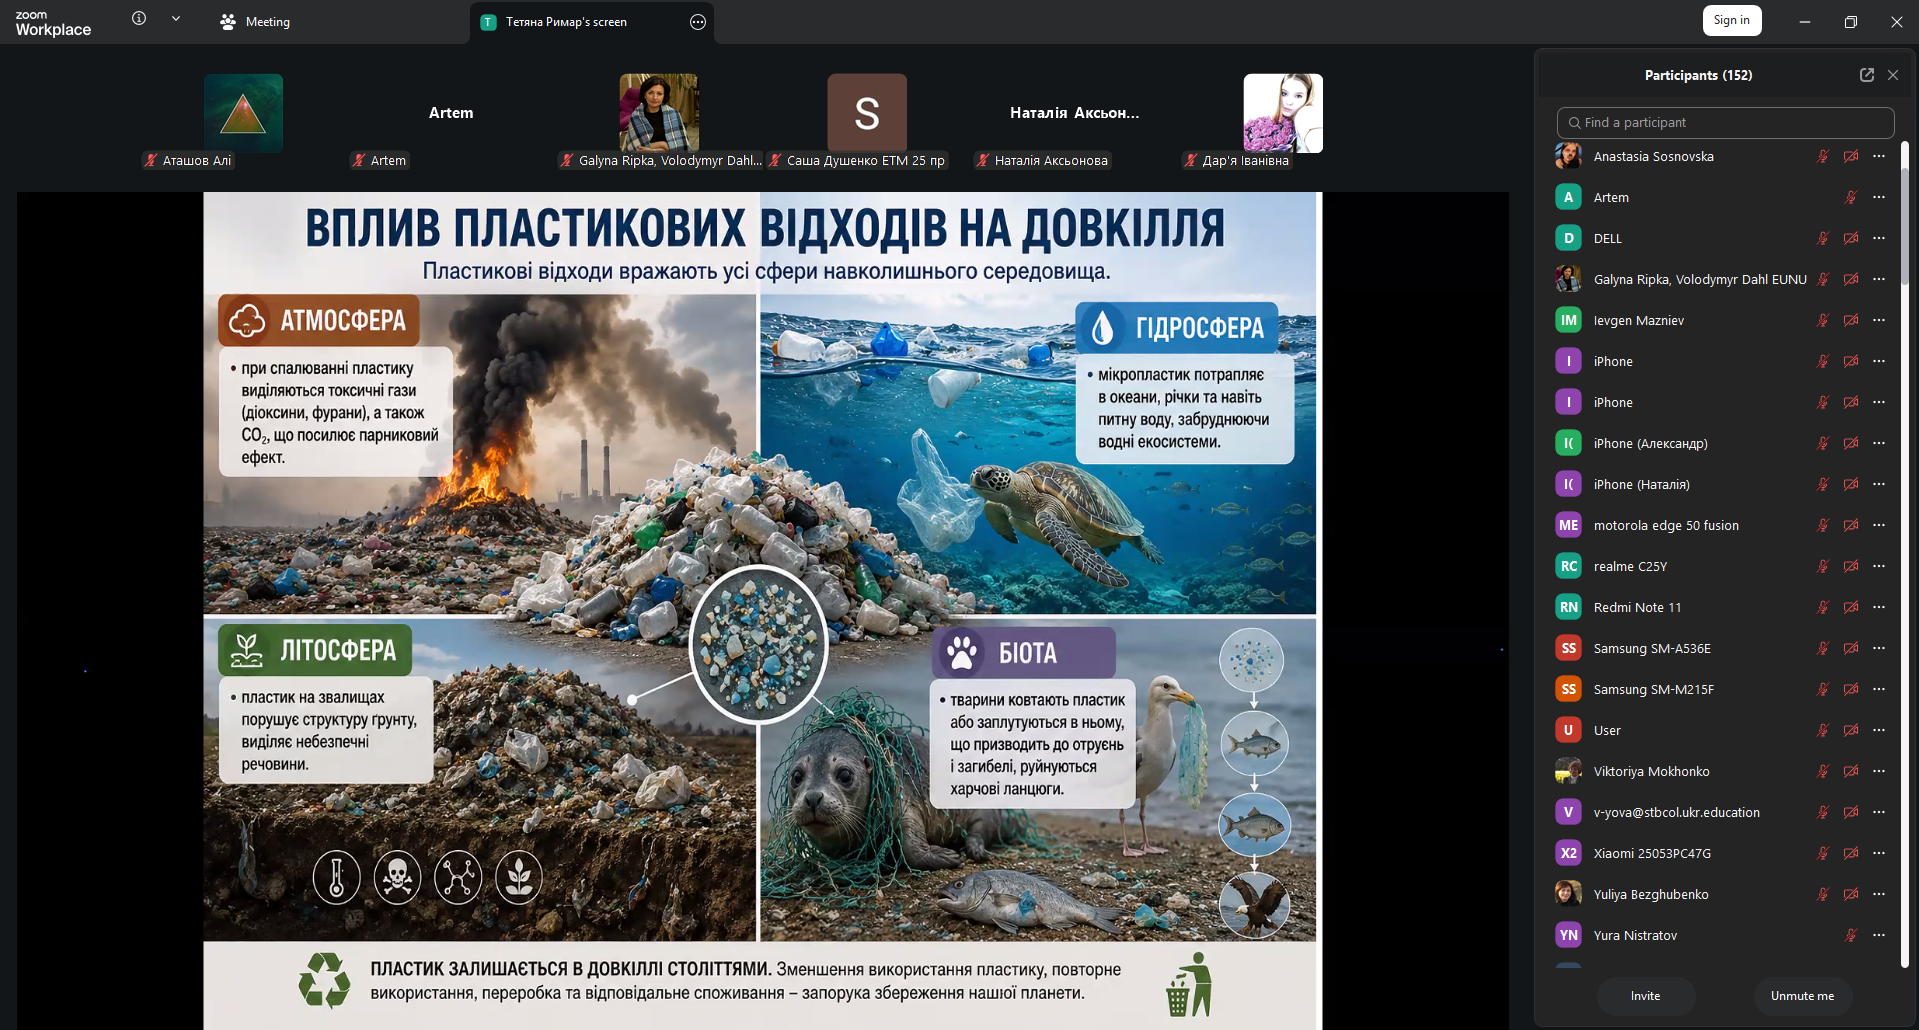Open screen share options ellipsis menu
The height and width of the screenshot is (1030, 1919).
click(698, 22)
